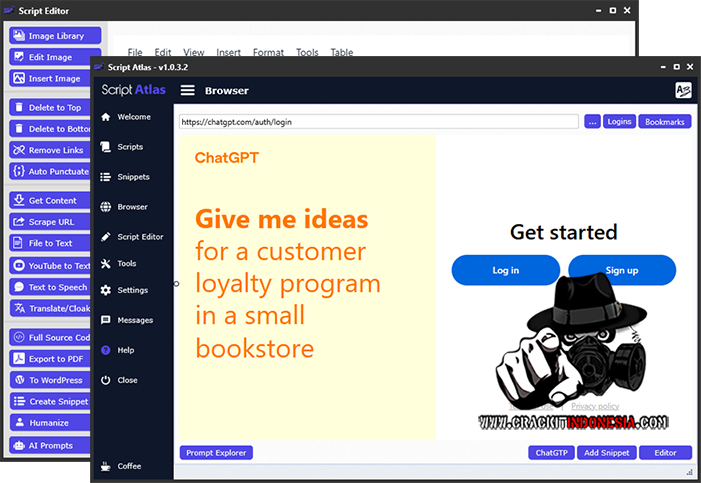Click the Prompt Explorer button
Screen dimensions: 701x483
click(216, 453)
